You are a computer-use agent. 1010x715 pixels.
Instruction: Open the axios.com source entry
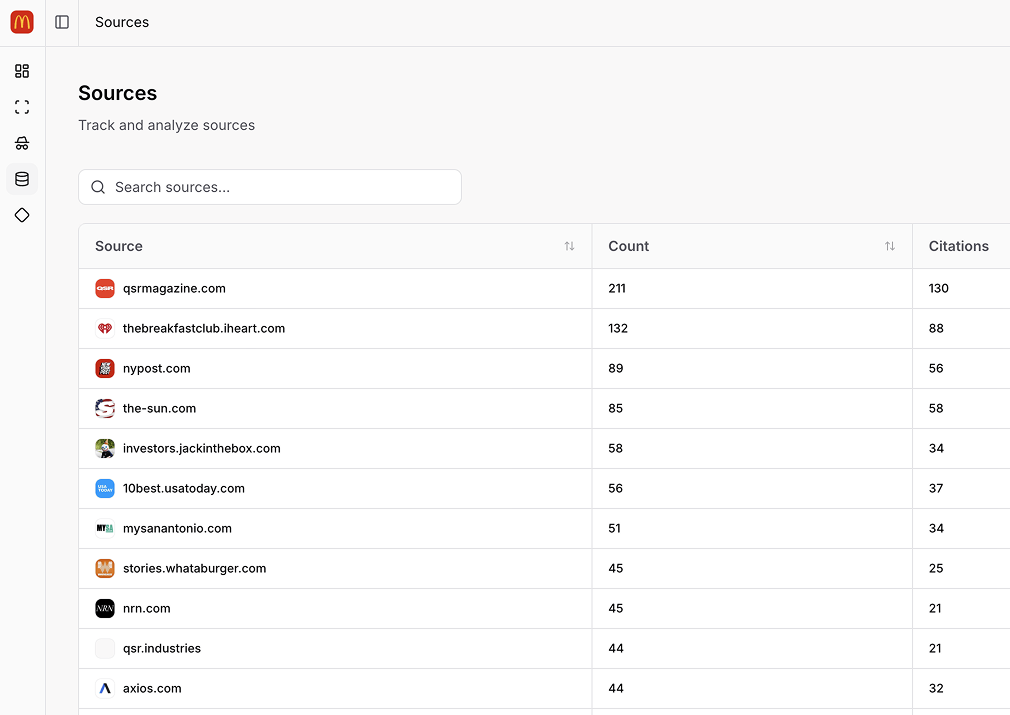[152, 688]
